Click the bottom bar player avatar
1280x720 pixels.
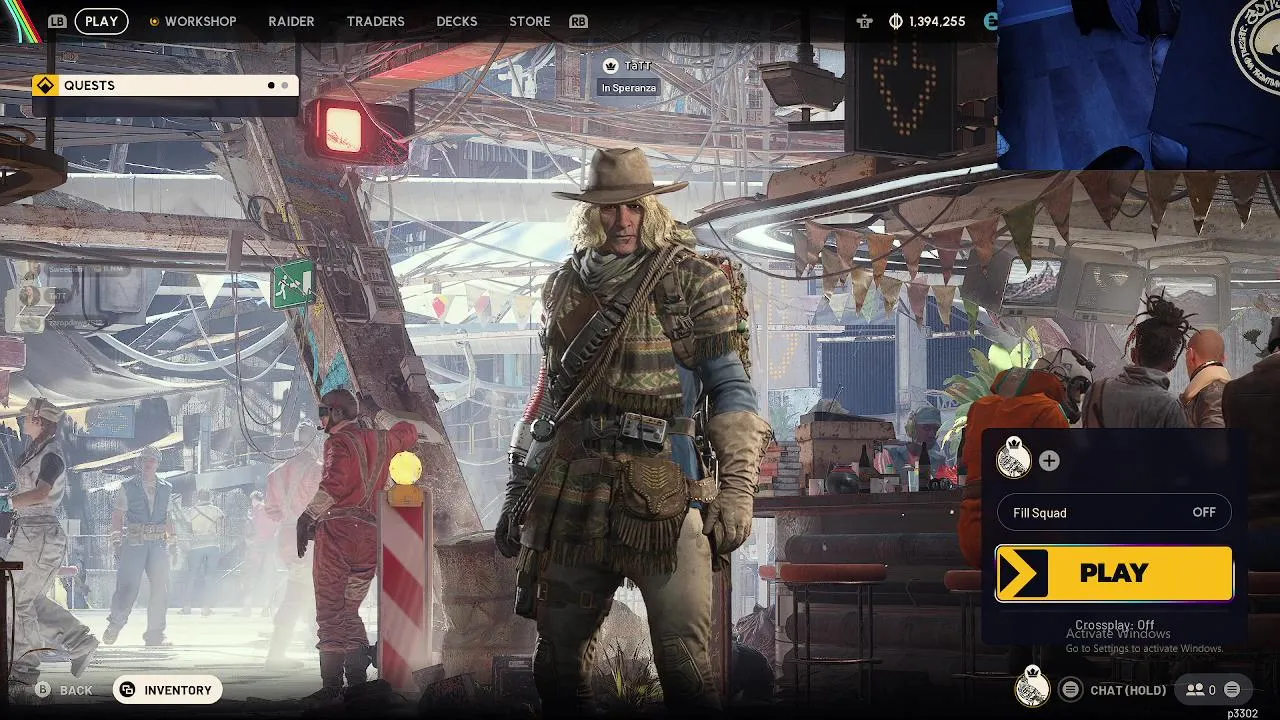pyautogui.click(x=1032, y=687)
